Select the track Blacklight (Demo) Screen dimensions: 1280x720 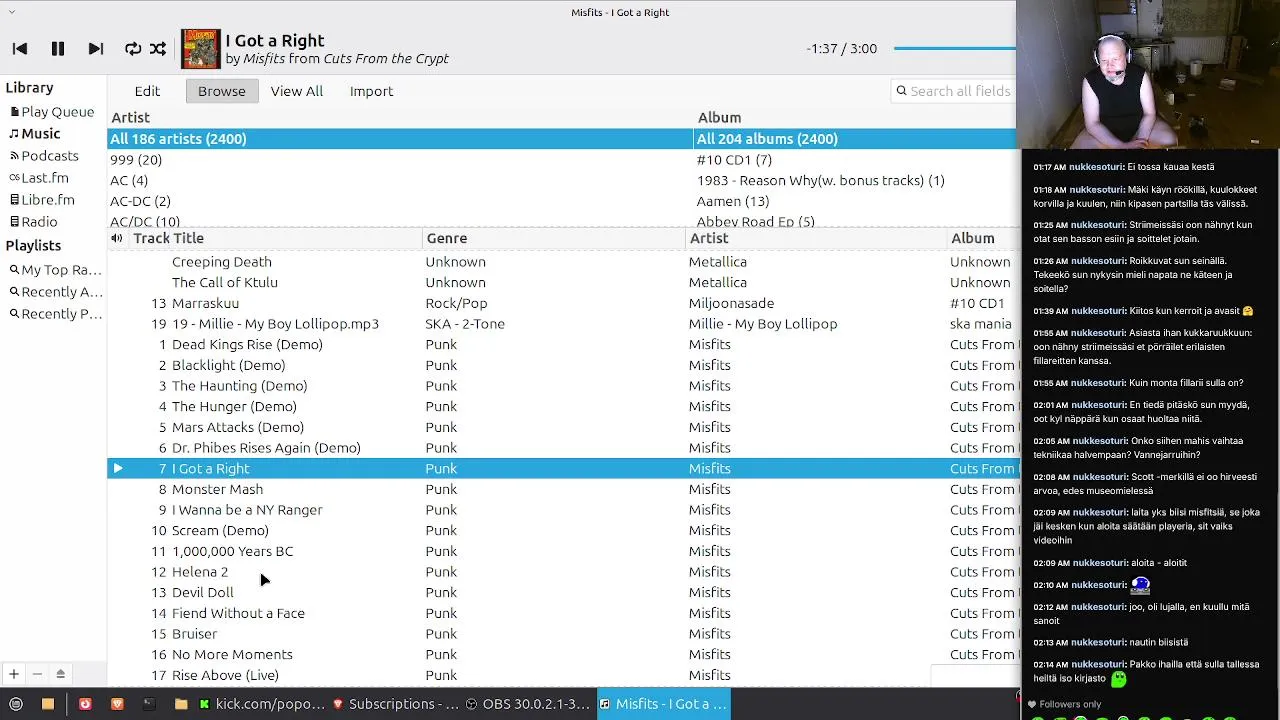(x=228, y=365)
